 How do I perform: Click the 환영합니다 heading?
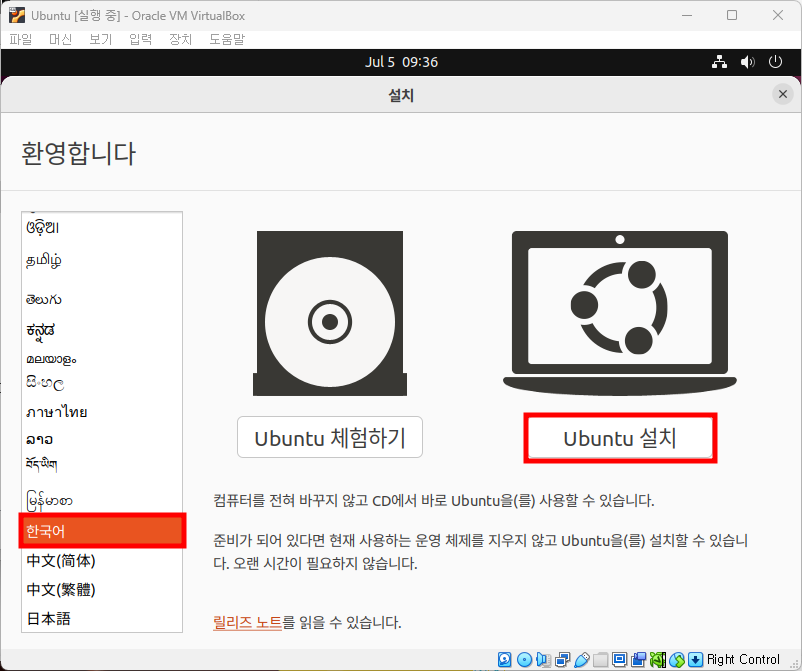point(78,153)
